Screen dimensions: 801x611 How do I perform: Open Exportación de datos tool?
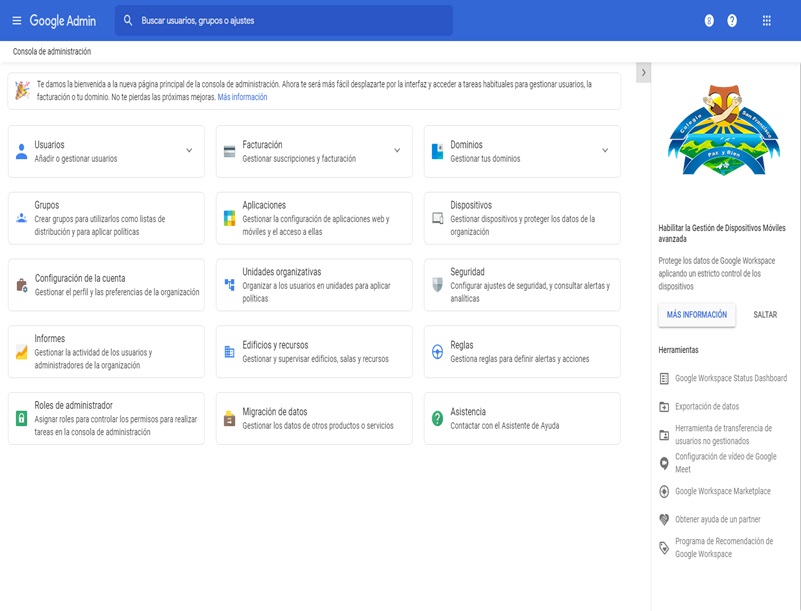click(706, 406)
